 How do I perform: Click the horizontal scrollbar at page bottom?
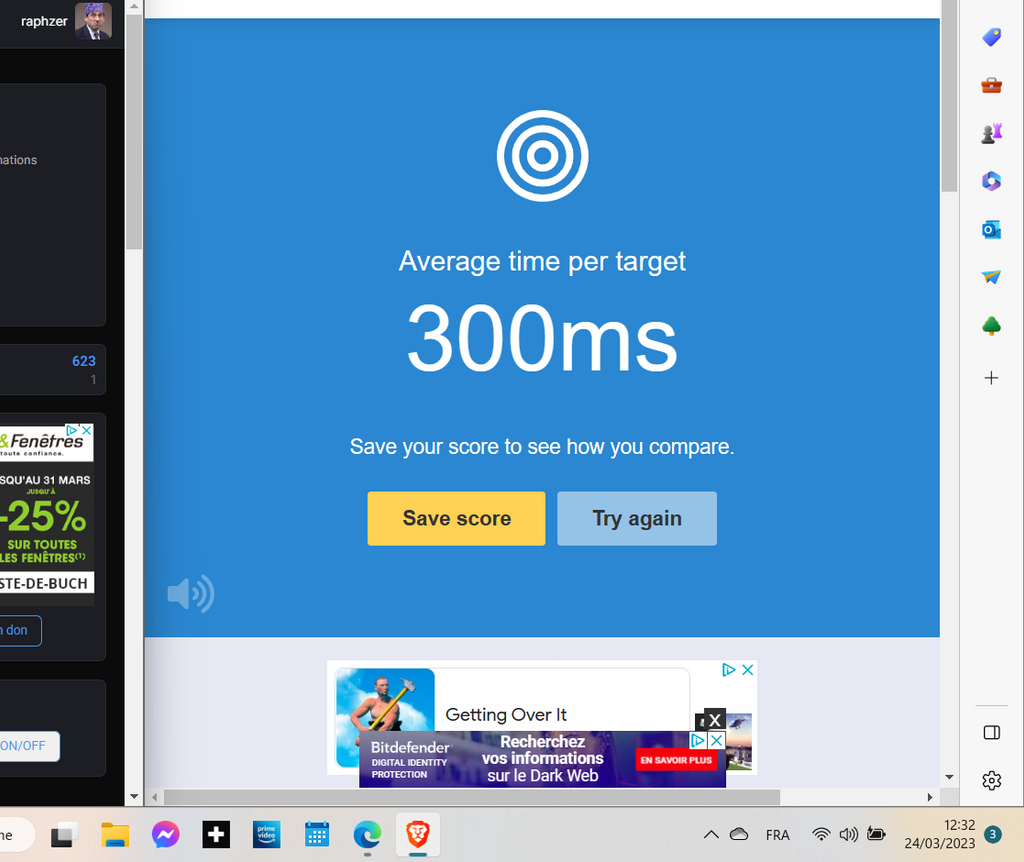471,797
